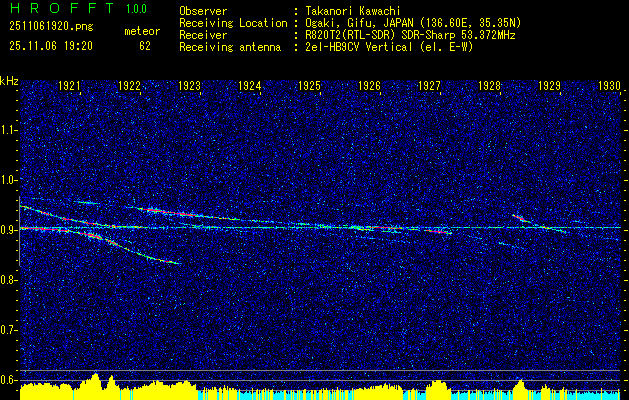Image resolution: width=629 pixels, height=400 pixels.
Task: Click the Receiver field label
Action: [203, 35]
